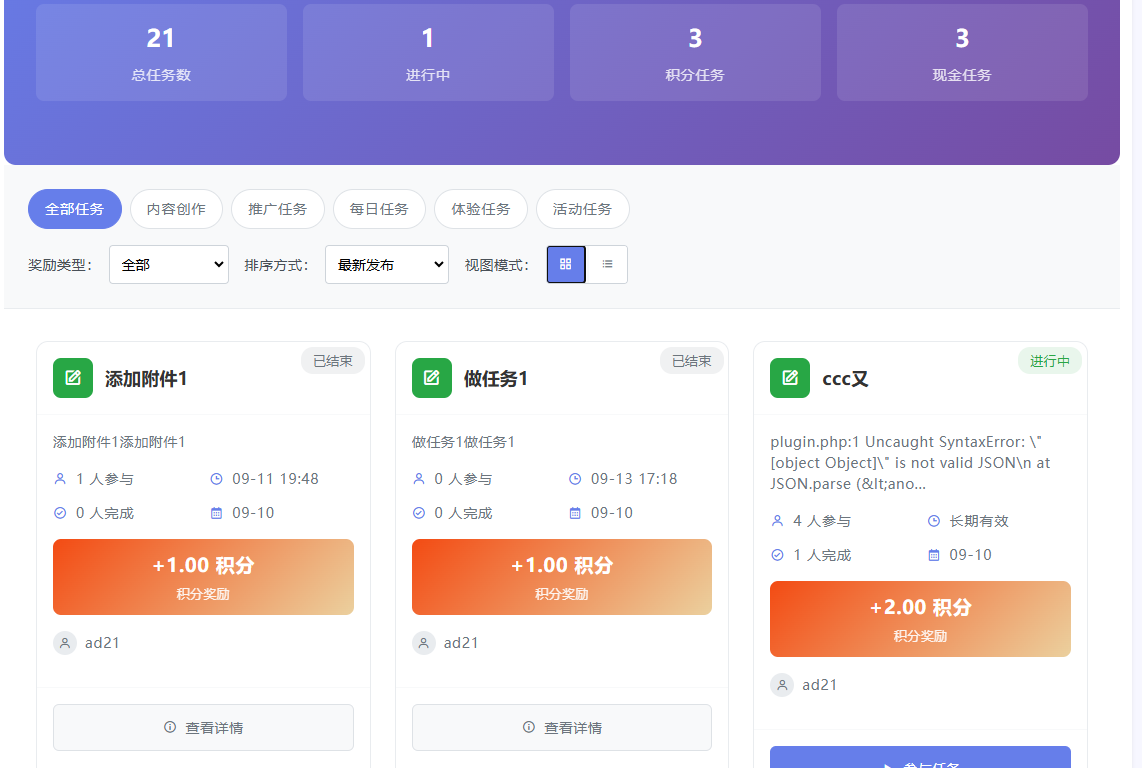Click the calendar icon beside 09-10

click(216, 512)
